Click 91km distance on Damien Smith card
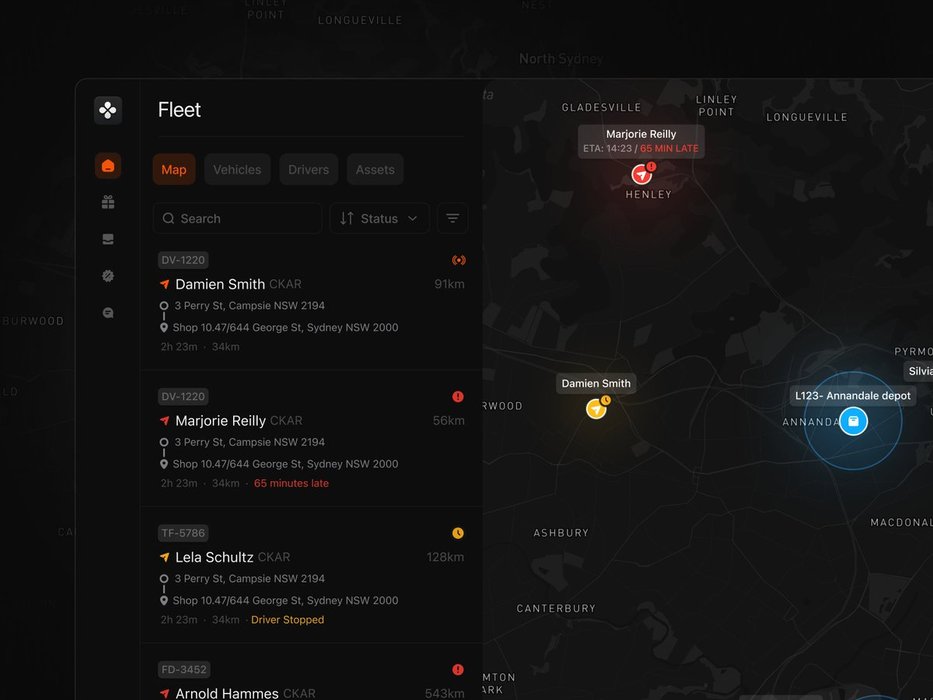 coord(449,284)
